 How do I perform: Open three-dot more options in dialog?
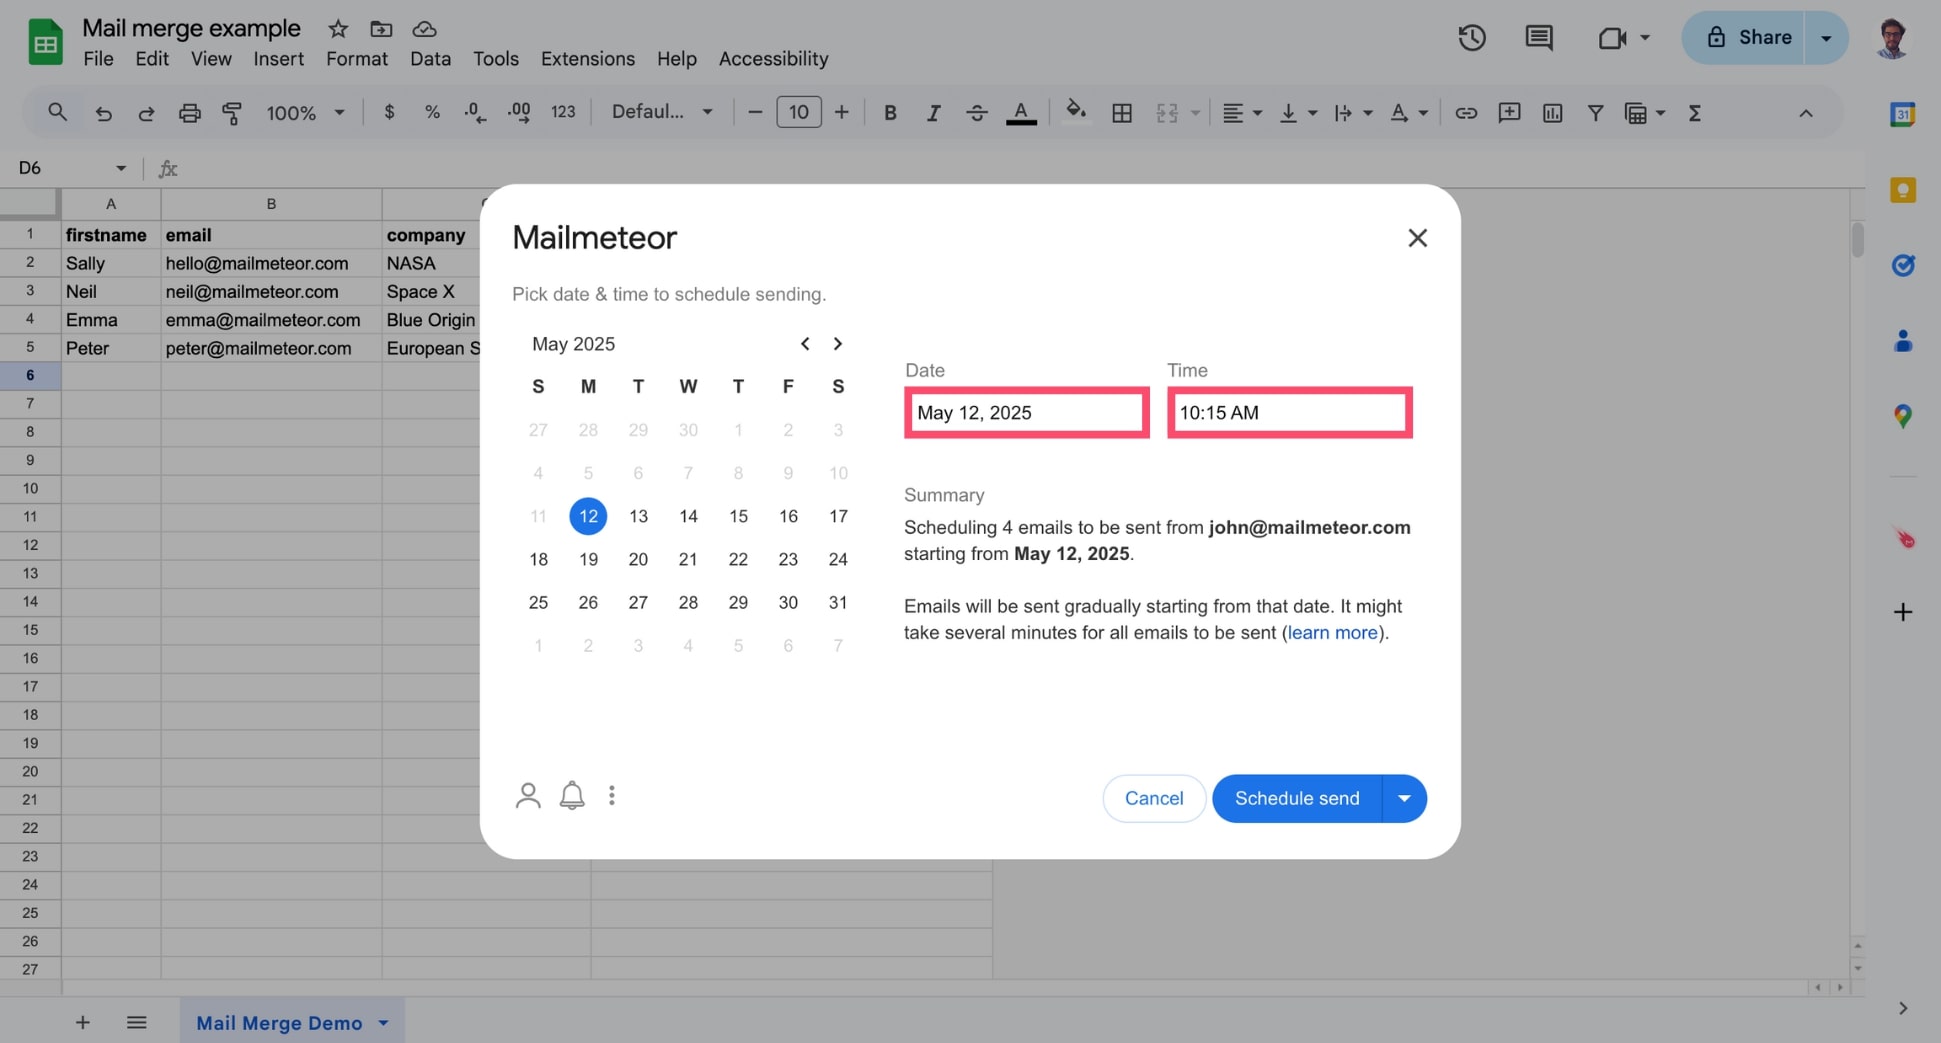coord(612,796)
